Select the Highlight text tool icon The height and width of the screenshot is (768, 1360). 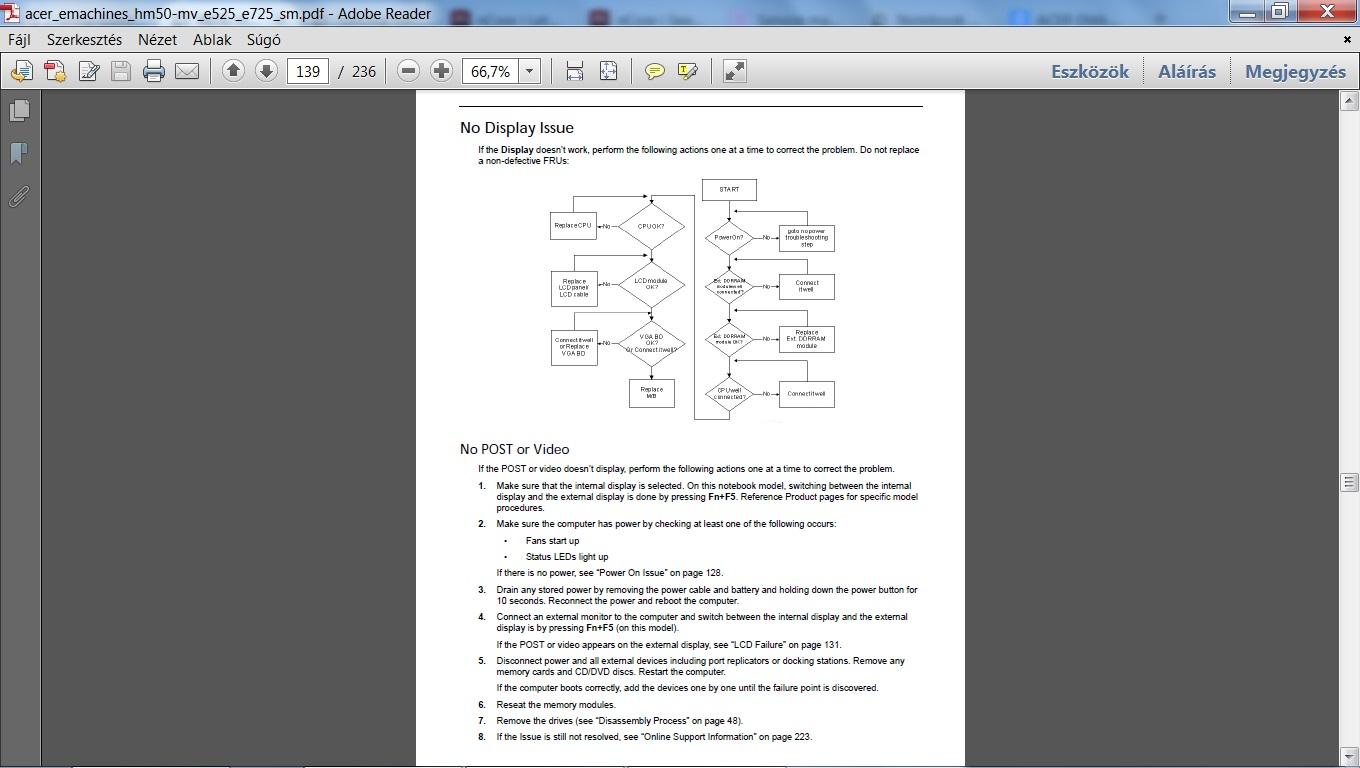tap(687, 71)
